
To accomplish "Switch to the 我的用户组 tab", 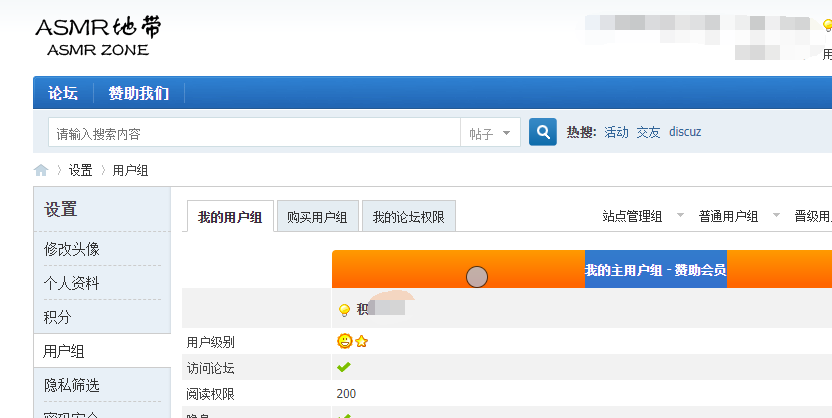I will click(x=230, y=217).
